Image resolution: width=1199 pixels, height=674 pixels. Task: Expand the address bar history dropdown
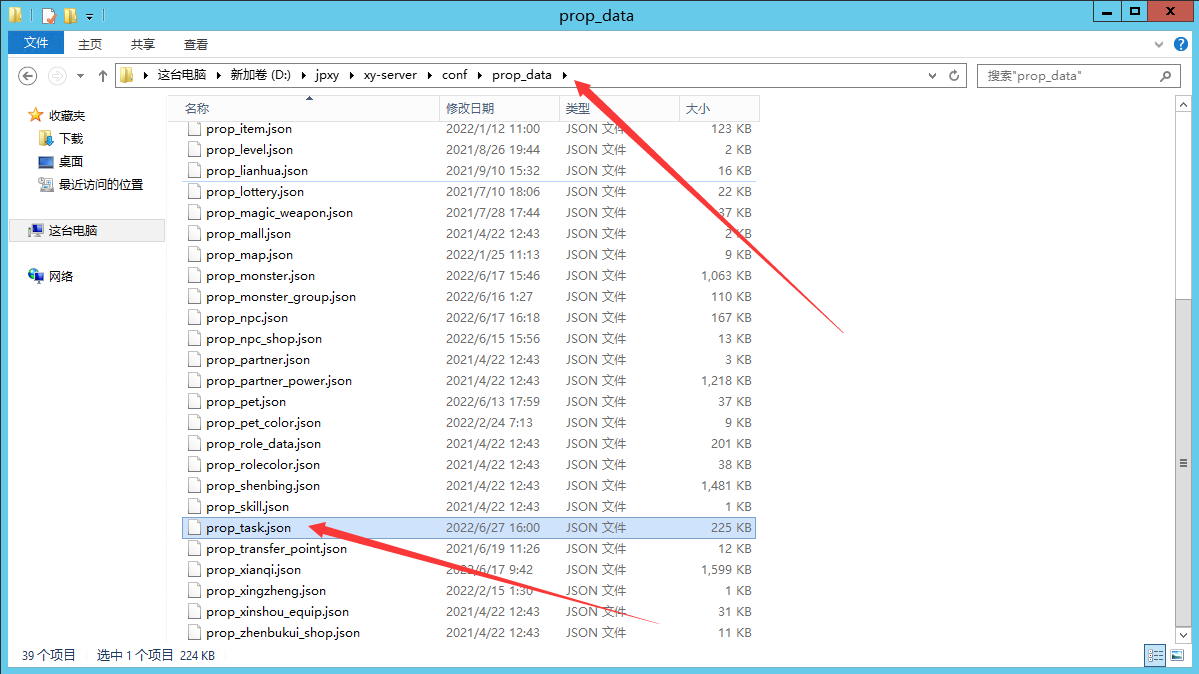[x=932, y=76]
